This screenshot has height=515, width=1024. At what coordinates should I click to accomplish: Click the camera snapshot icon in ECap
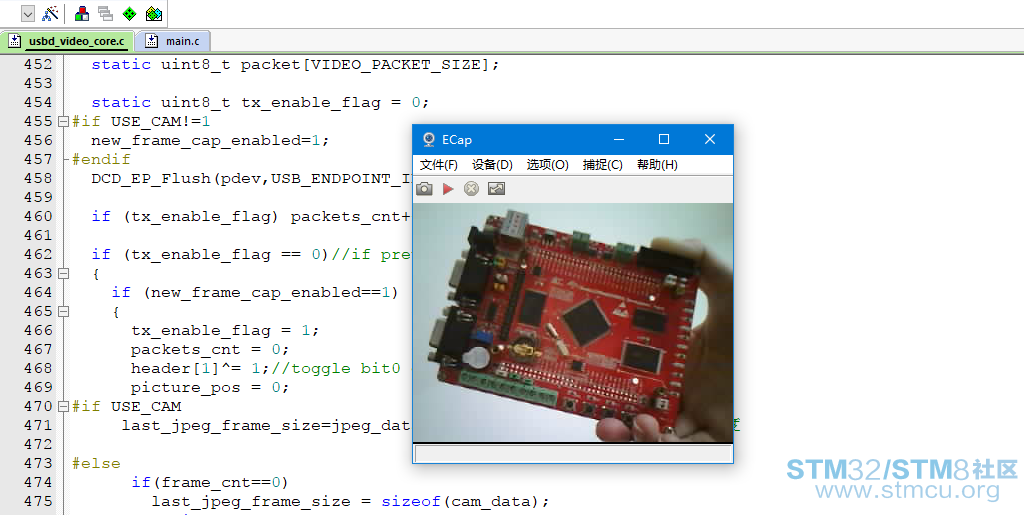click(424, 189)
